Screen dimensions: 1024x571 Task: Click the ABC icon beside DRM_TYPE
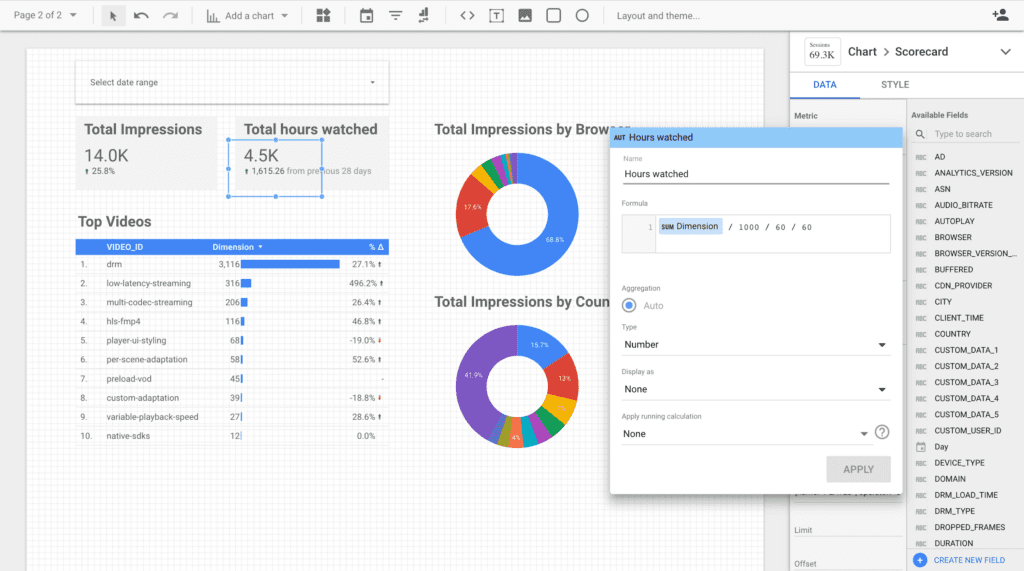click(x=921, y=512)
